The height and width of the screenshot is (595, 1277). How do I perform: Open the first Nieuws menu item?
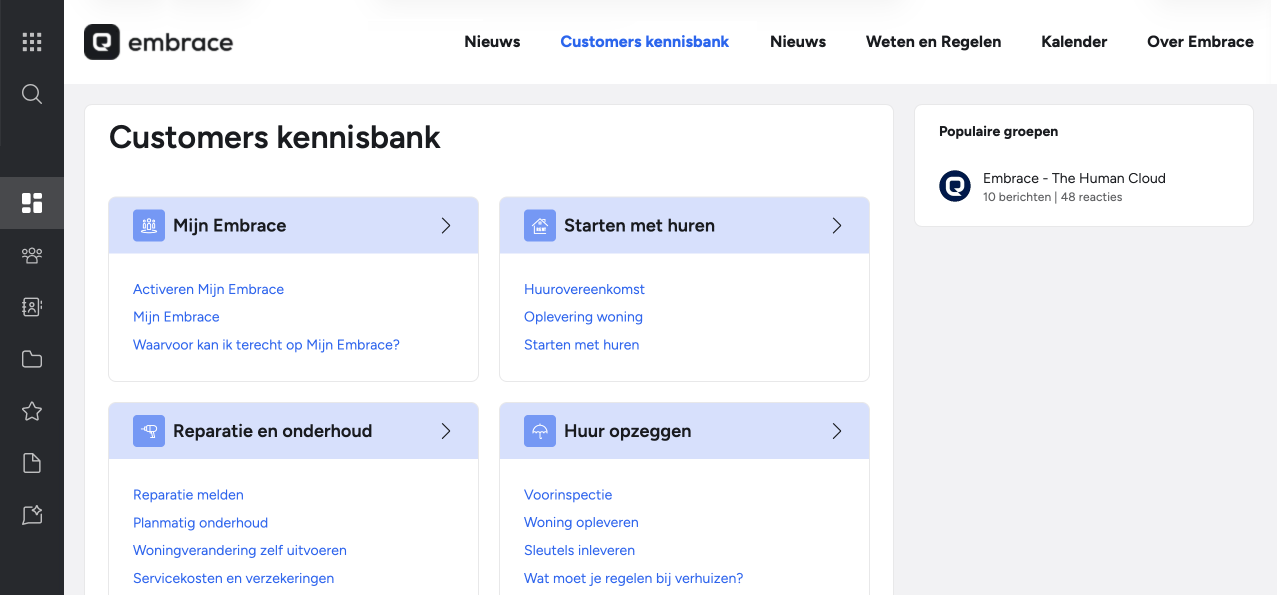pos(492,42)
